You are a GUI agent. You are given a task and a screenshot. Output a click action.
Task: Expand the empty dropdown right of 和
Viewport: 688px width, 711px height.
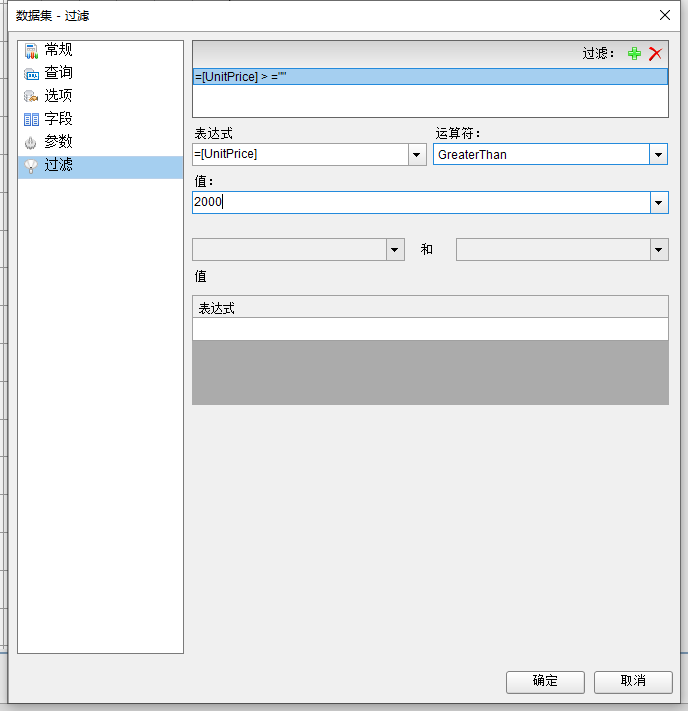(658, 250)
